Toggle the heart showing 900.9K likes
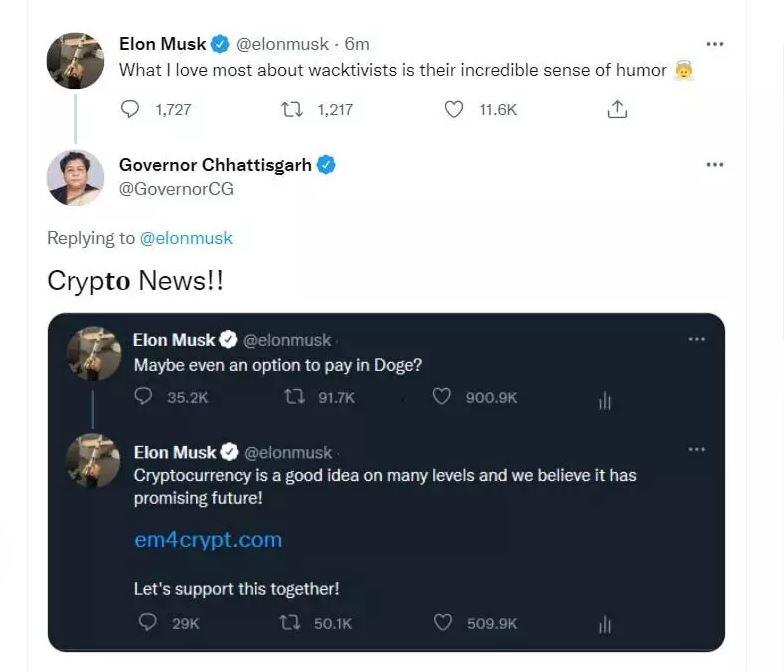The height and width of the screenshot is (671, 784). pos(442,396)
